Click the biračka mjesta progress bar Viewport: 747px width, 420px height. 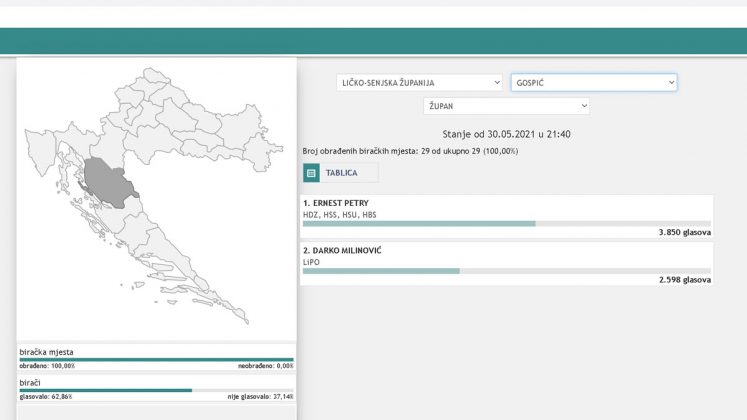[156, 359]
